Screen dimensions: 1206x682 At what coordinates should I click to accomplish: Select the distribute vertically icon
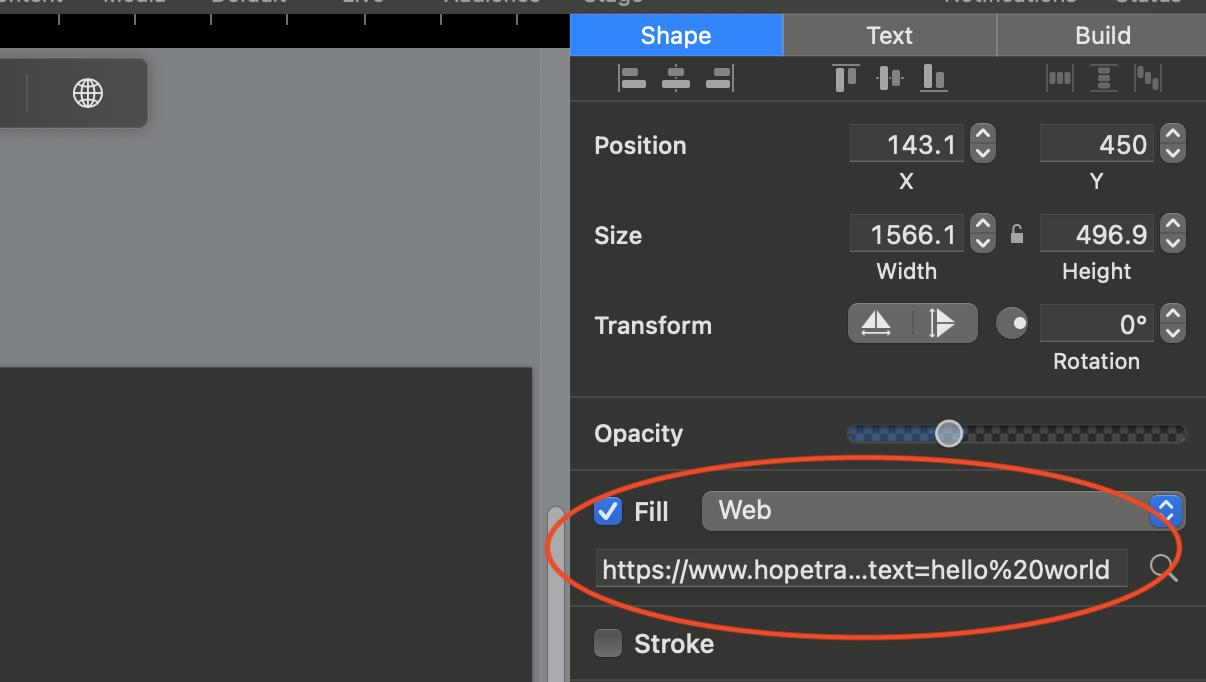pyautogui.click(x=1103, y=78)
